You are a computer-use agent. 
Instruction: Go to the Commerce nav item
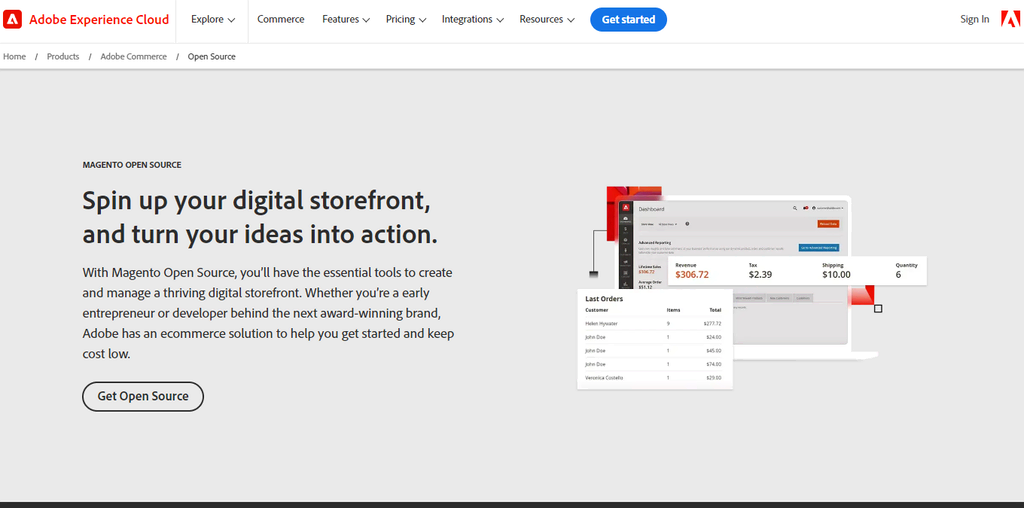tap(281, 20)
